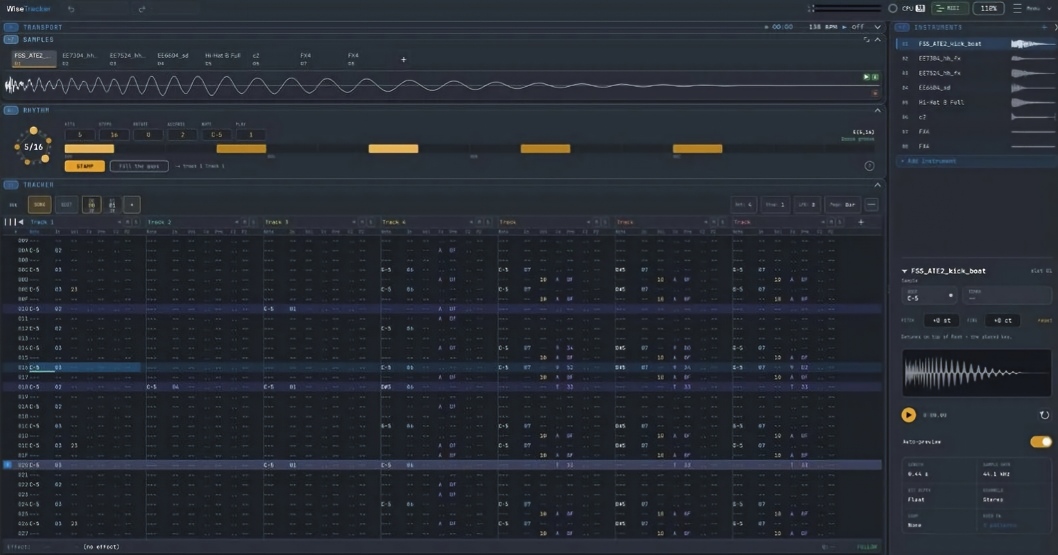Open the 110% zoom level control
This screenshot has width=1058, height=555.
[x=989, y=8]
